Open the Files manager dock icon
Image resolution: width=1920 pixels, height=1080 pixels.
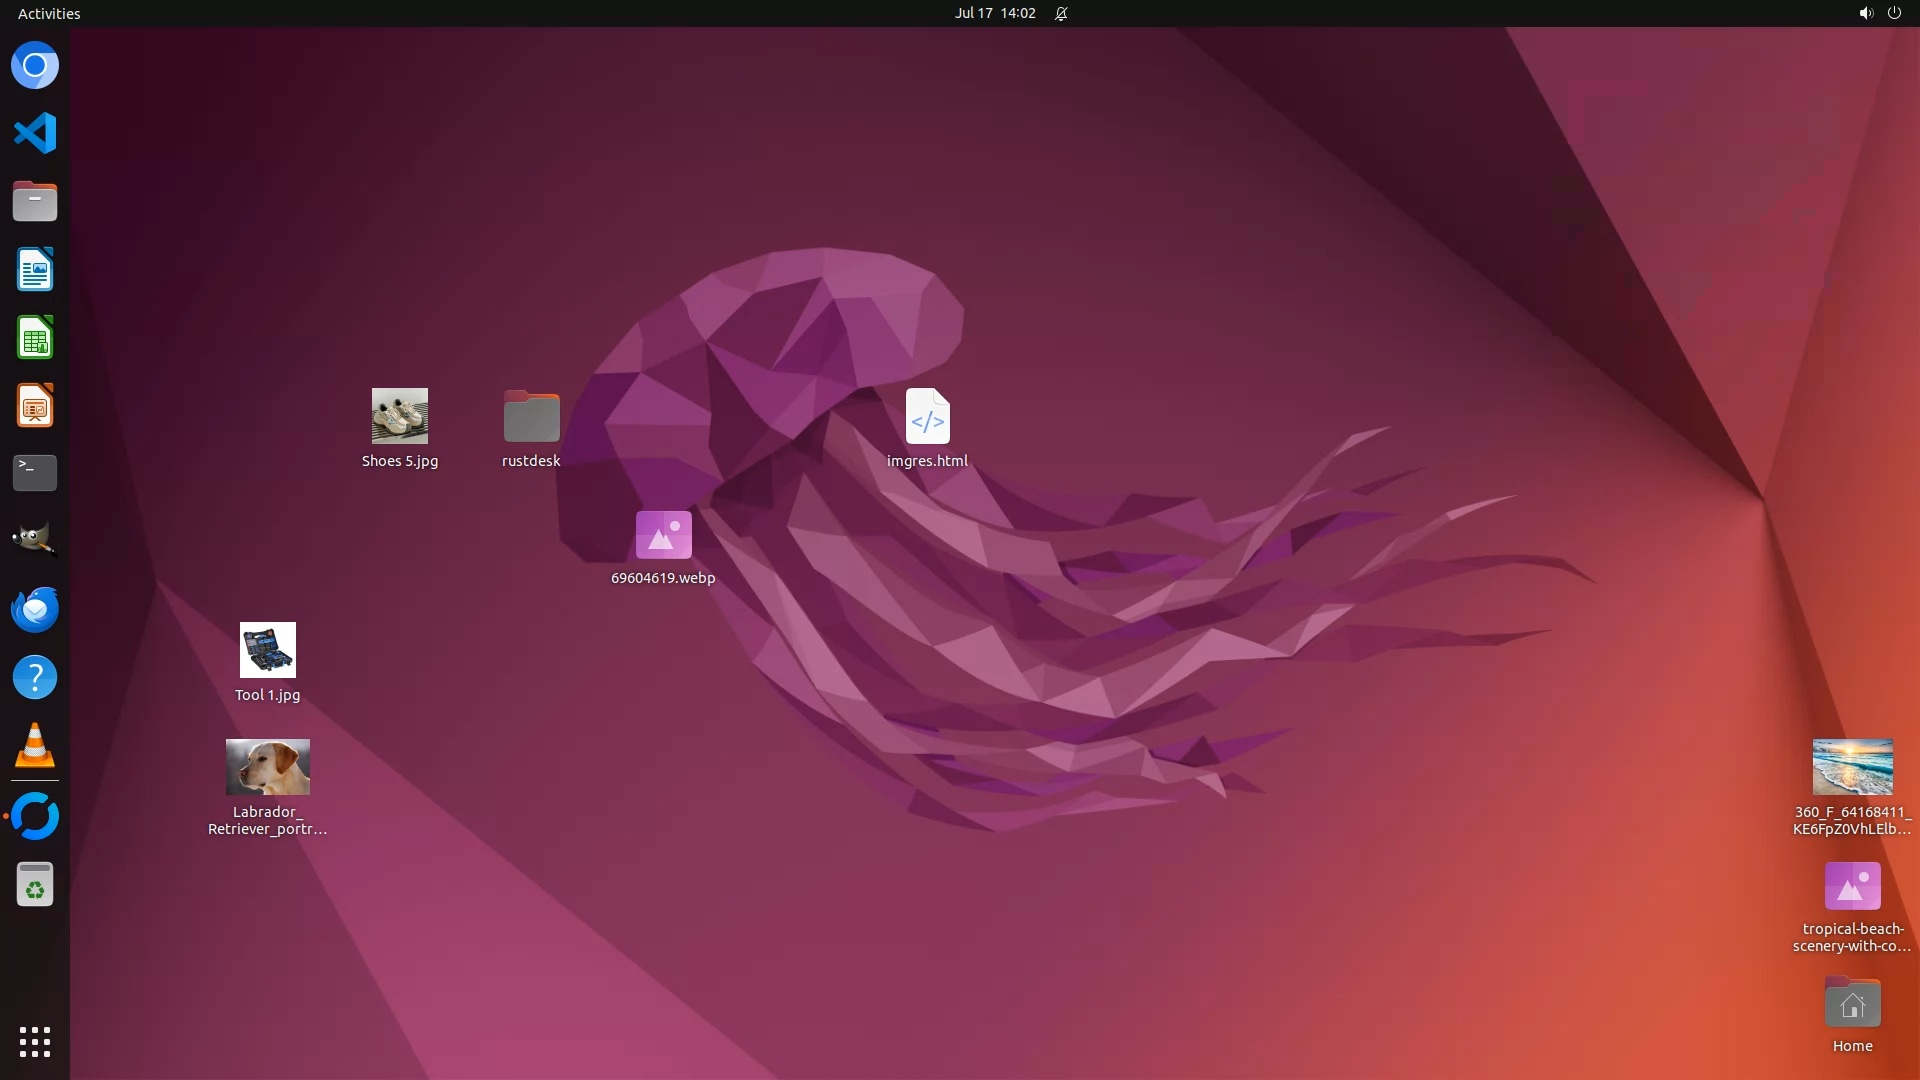[35, 202]
